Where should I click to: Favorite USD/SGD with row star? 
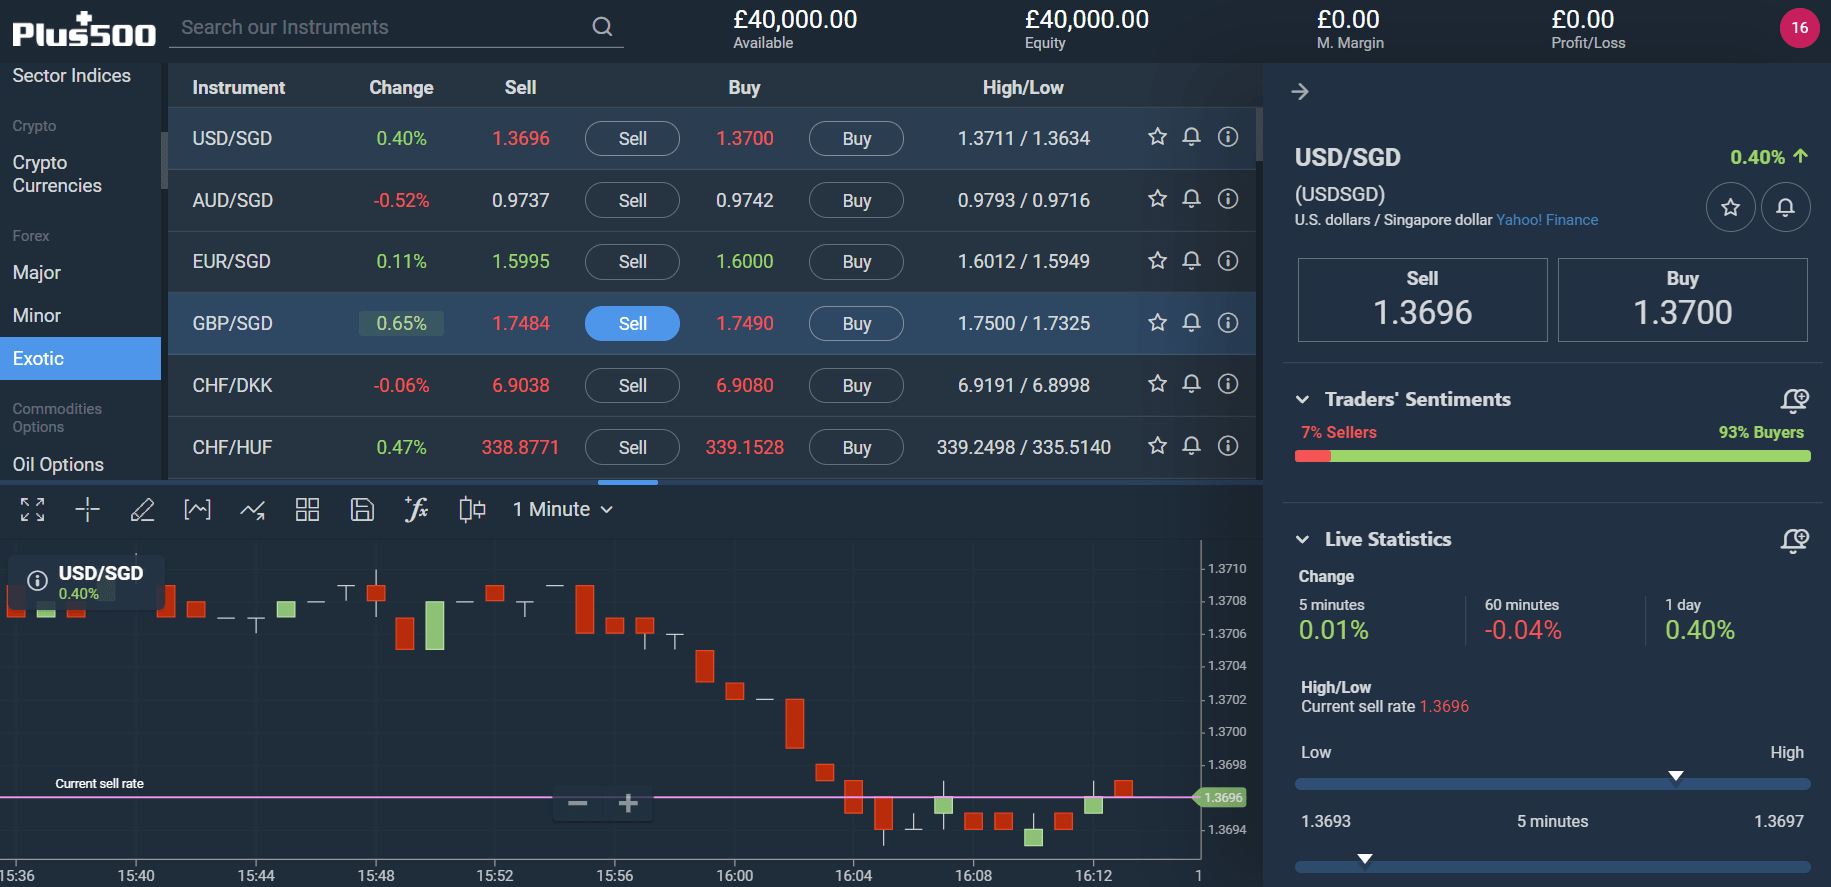(x=1157, y=137)
